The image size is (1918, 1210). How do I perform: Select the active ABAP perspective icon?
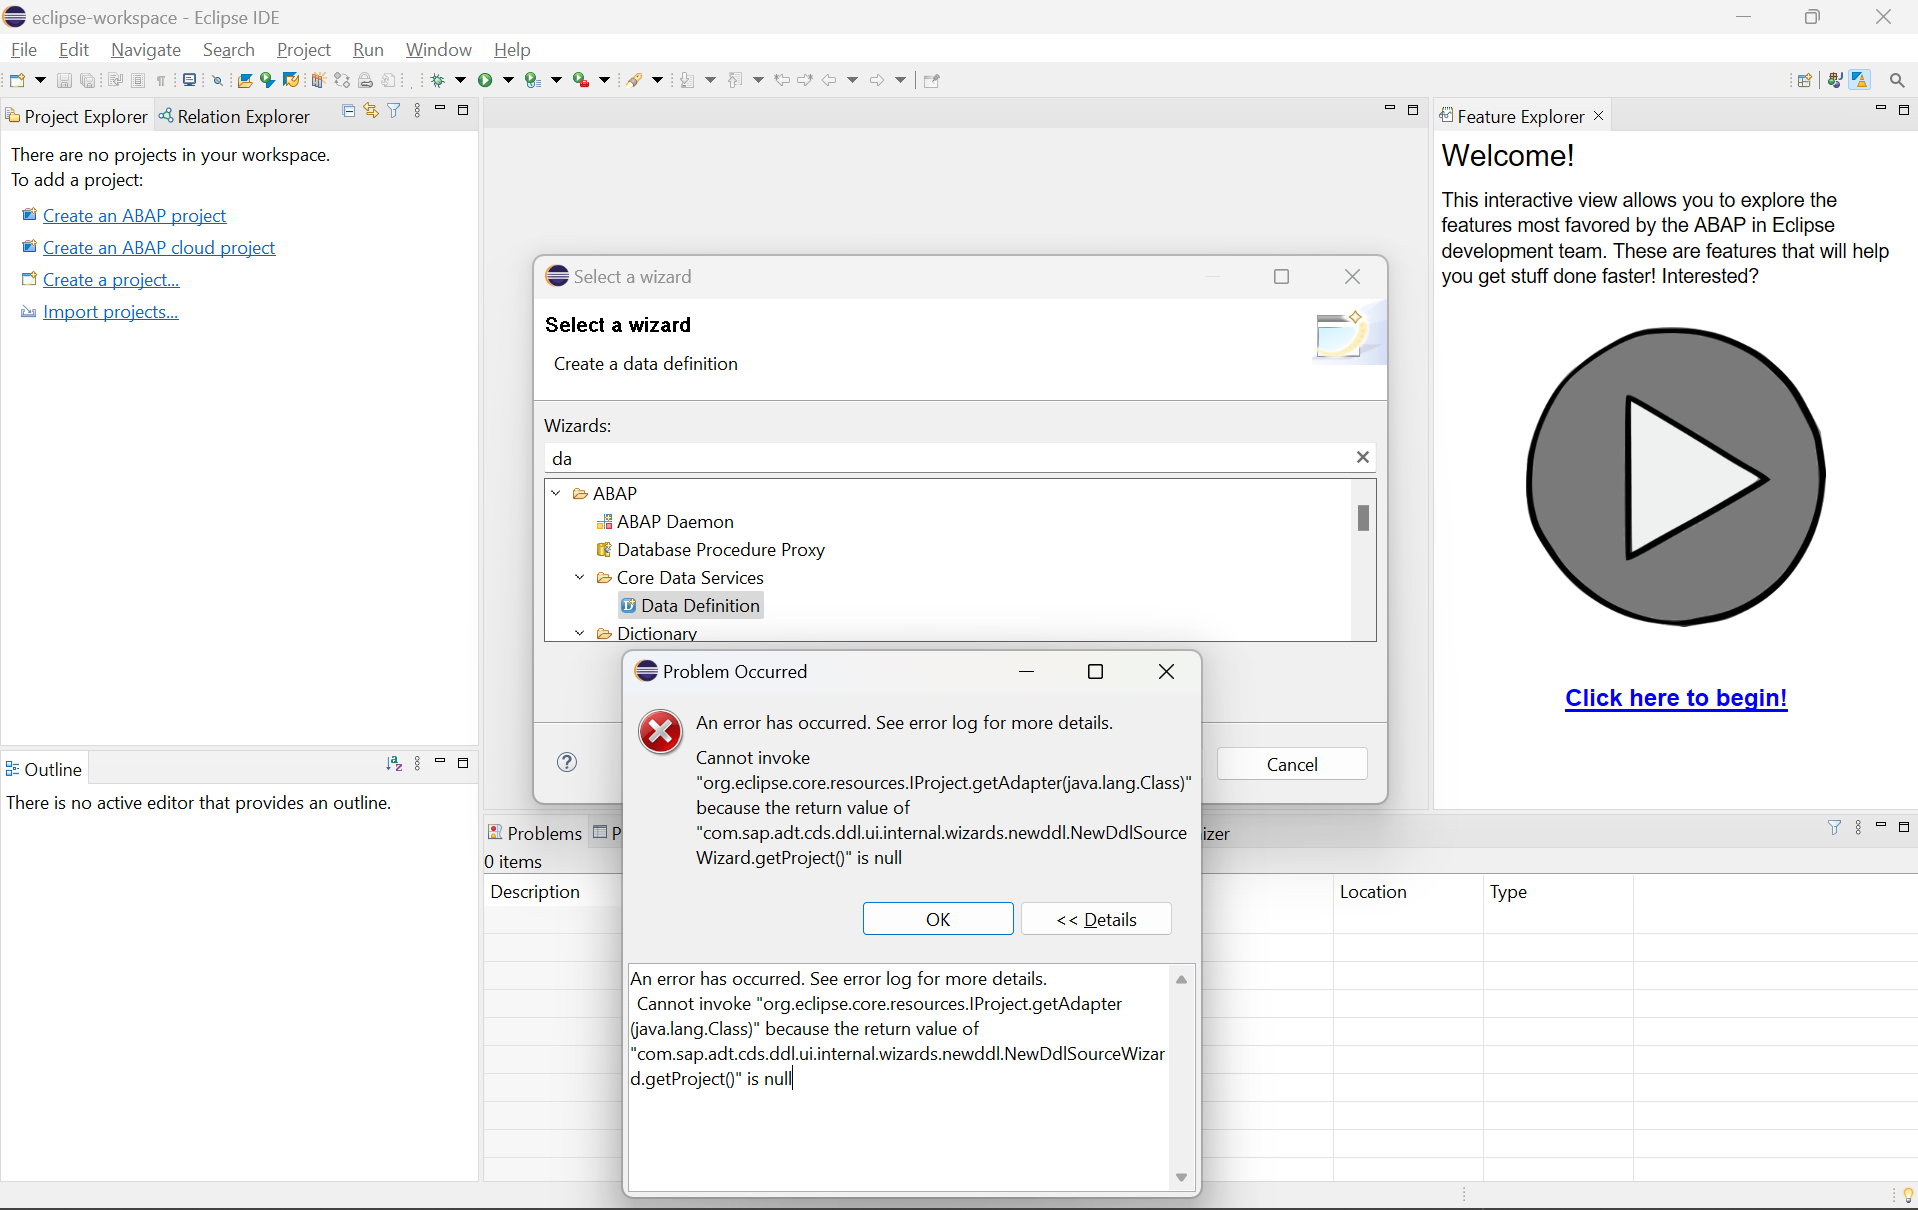pos(1860,80)
